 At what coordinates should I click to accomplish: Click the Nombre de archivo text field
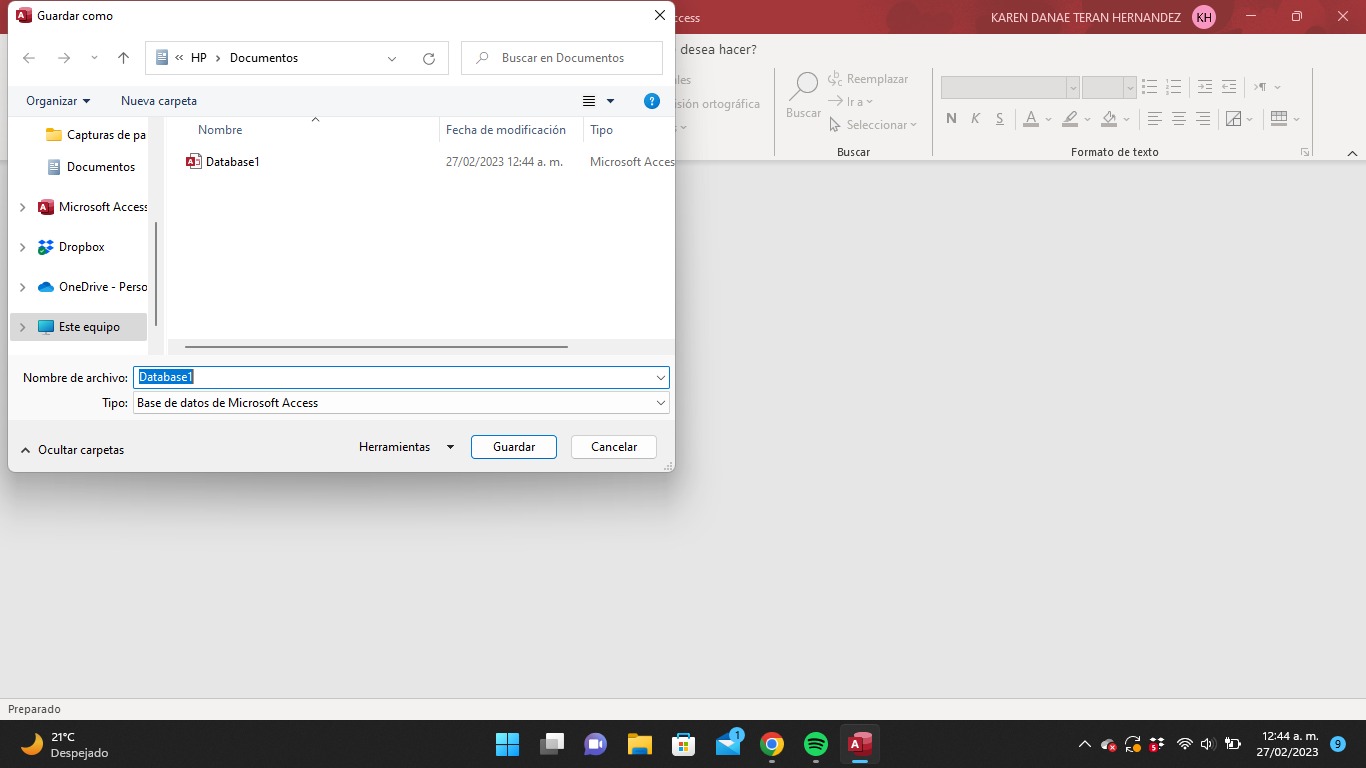point(394,378)
